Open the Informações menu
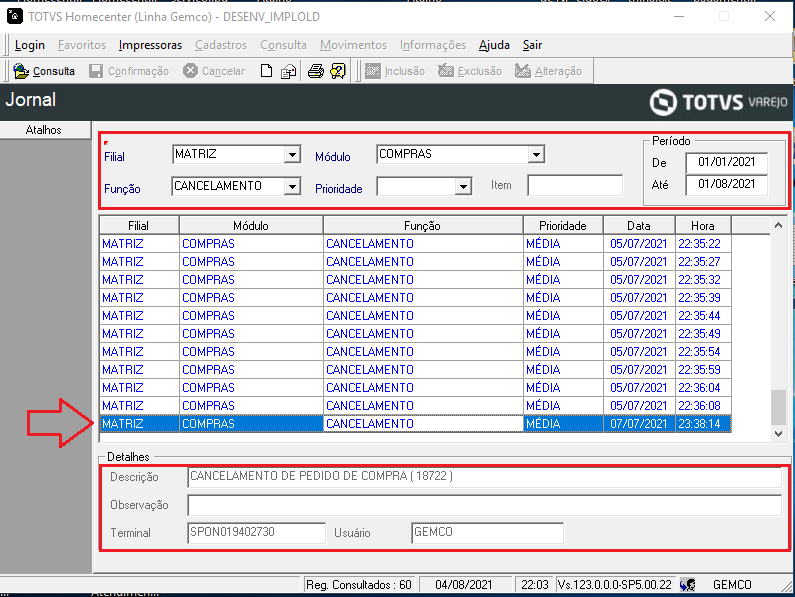 (x=433, y=45)
